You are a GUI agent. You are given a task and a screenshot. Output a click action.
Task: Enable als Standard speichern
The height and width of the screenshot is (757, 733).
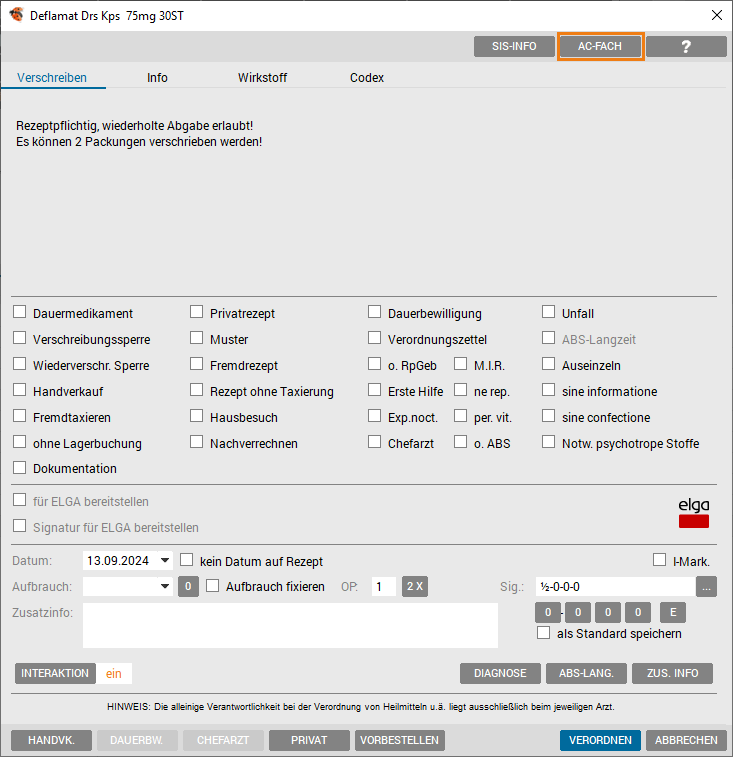(543, 633)
